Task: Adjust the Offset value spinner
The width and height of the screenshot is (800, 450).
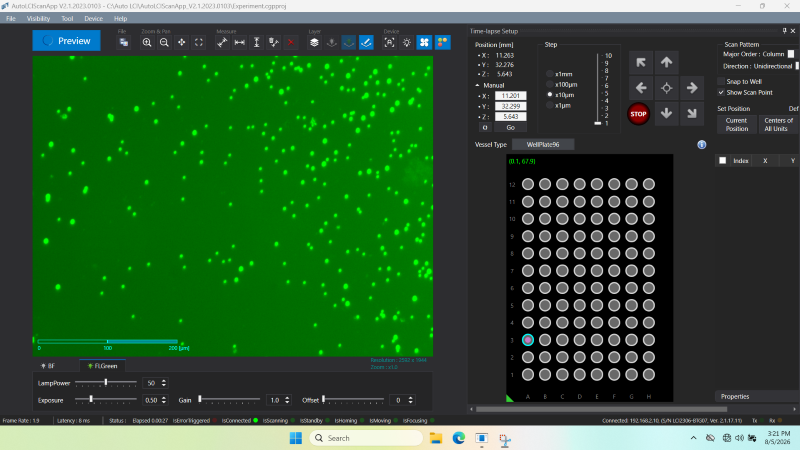Action: pyautogui.click(x=410, y=400)
